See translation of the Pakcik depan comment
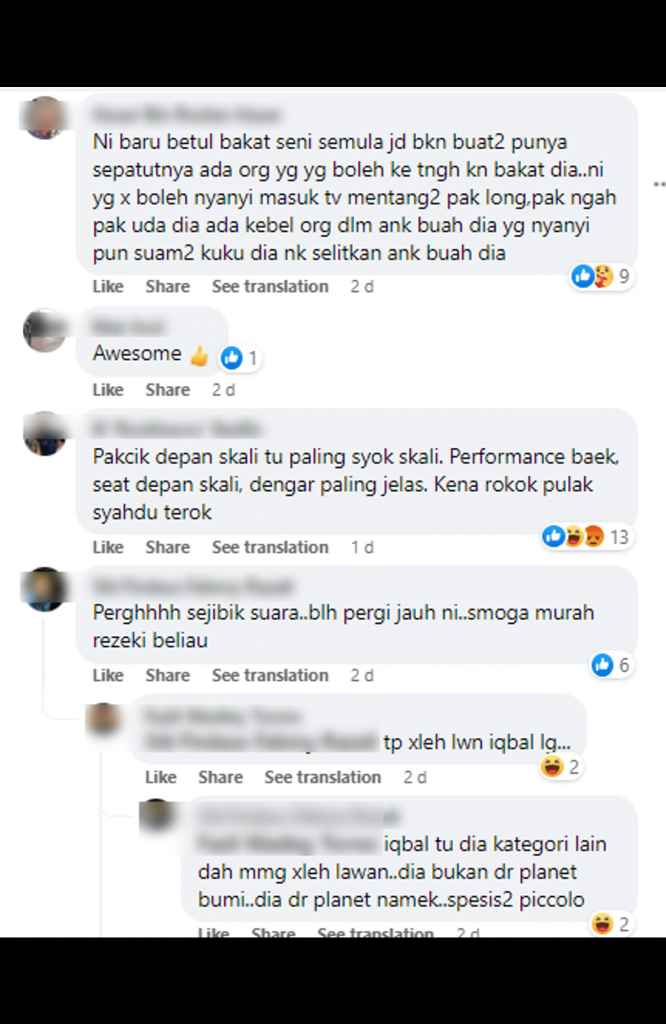 pos(270,547)
